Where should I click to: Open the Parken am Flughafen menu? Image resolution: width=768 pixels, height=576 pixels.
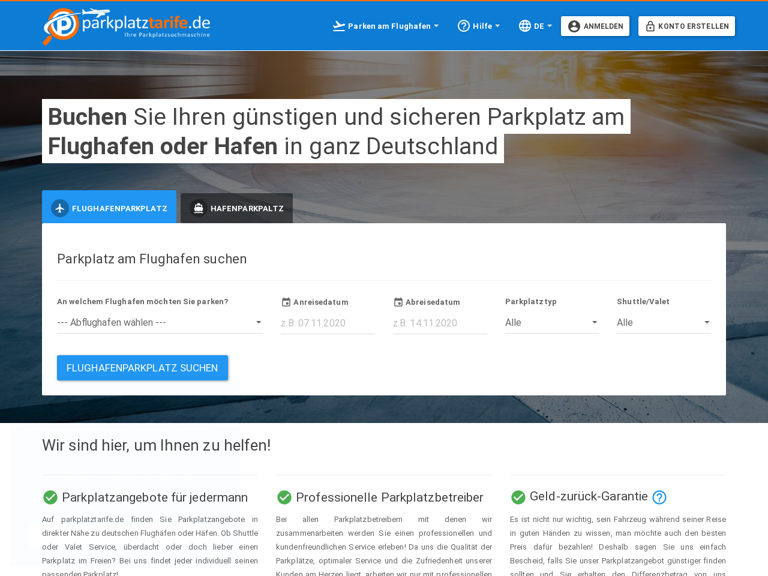tap(386, 26)
